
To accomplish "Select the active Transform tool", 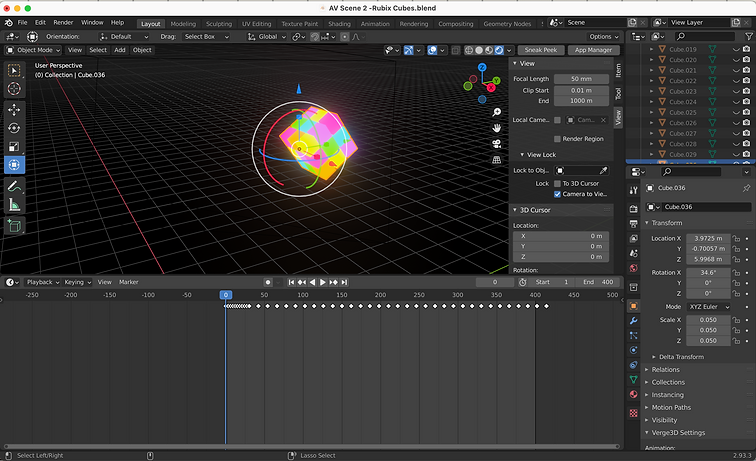I will pyautogui.click(x=14, y=165).
